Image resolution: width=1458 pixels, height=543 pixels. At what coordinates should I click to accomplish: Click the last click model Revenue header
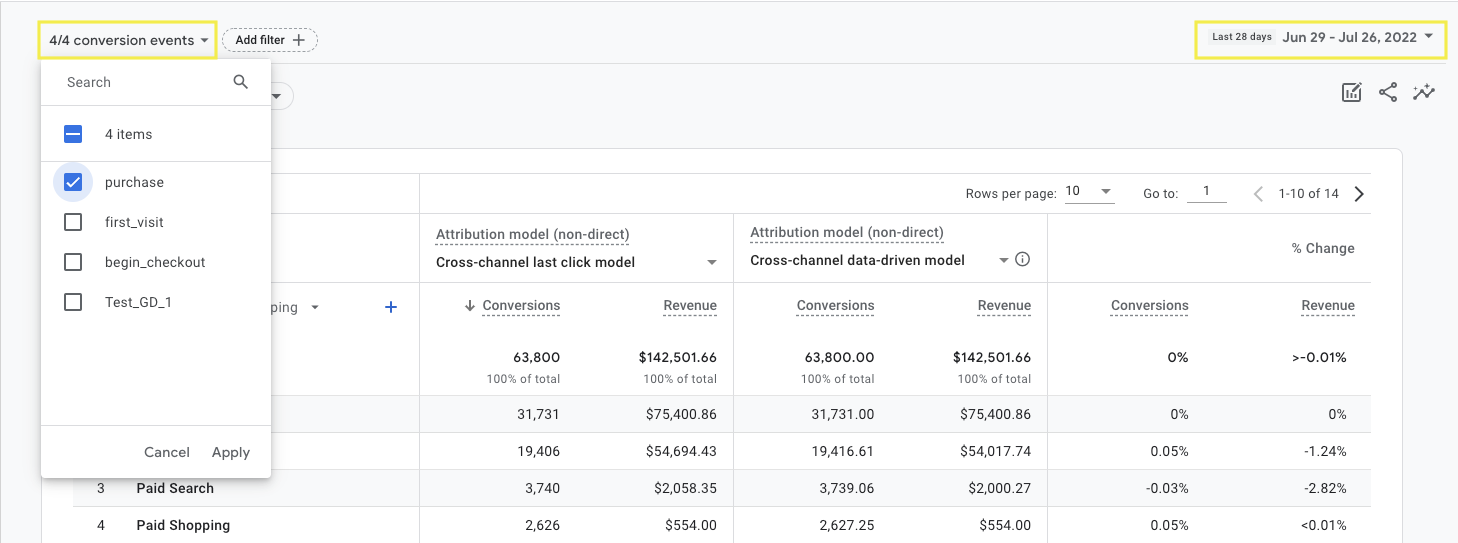(x=690, y=306)
